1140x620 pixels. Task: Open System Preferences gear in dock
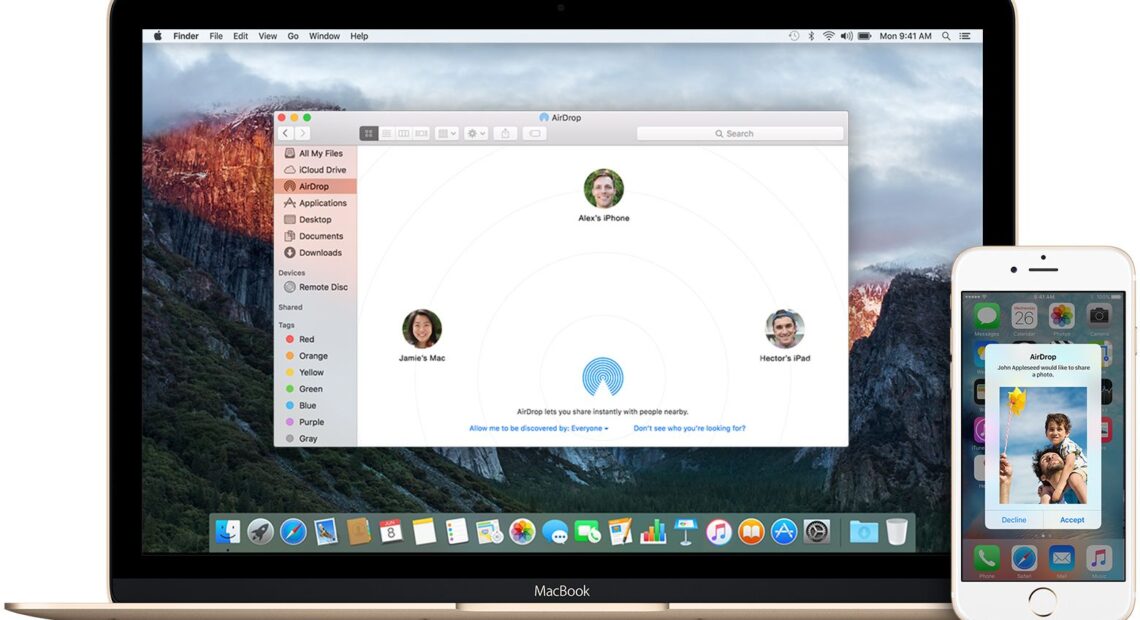pos(816,532)
